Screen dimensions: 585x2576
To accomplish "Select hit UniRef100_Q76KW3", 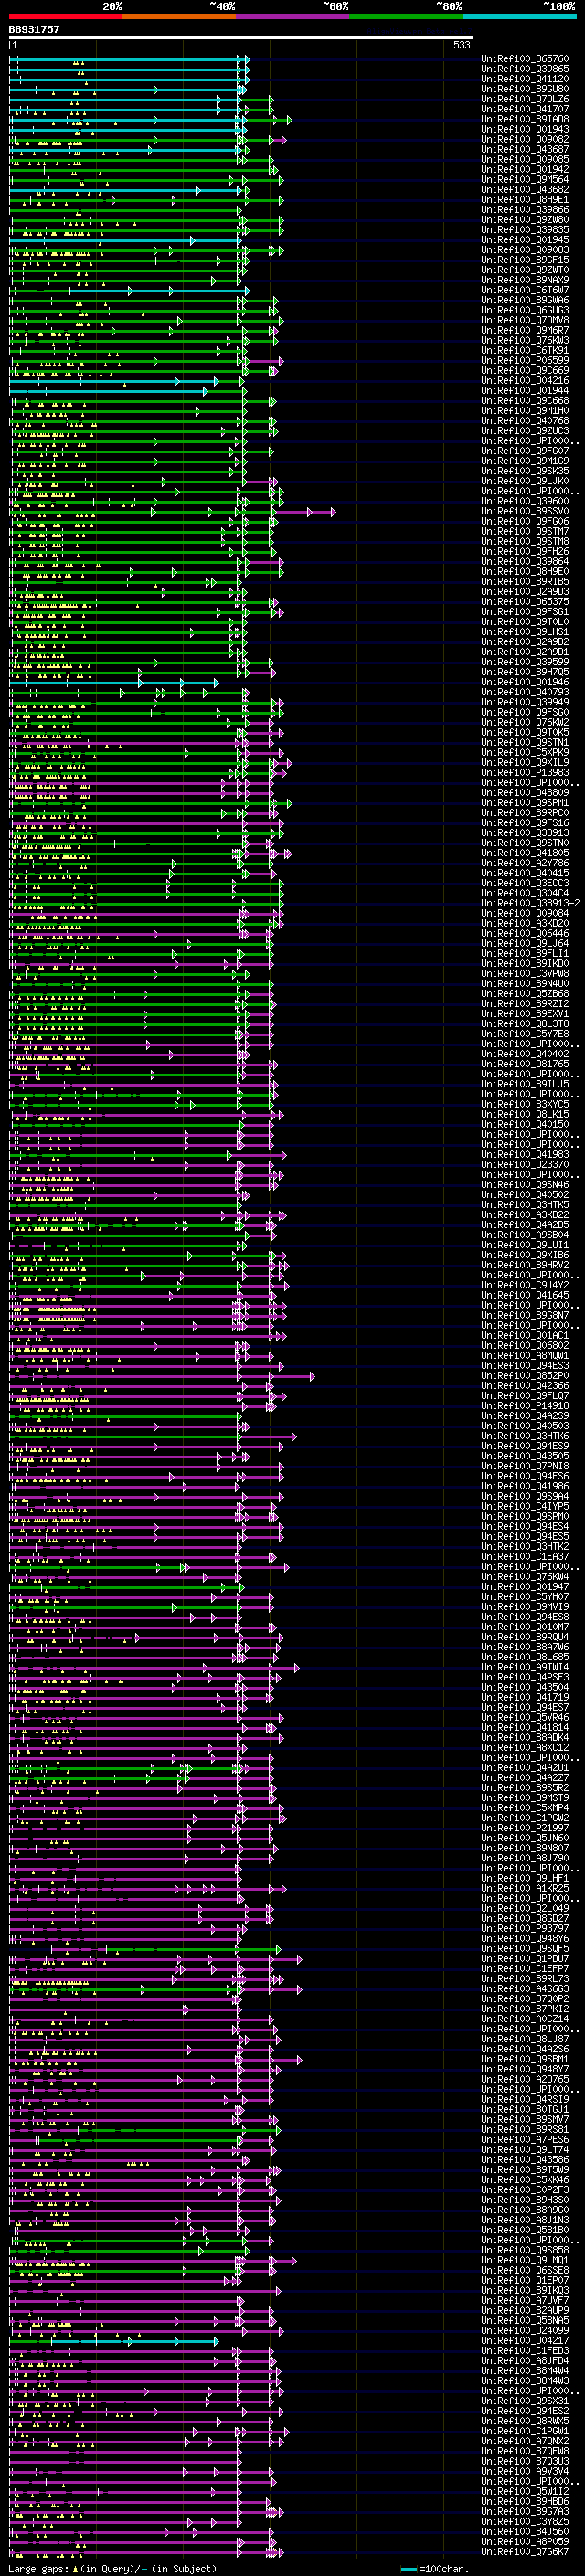I will tap(525, 340).
